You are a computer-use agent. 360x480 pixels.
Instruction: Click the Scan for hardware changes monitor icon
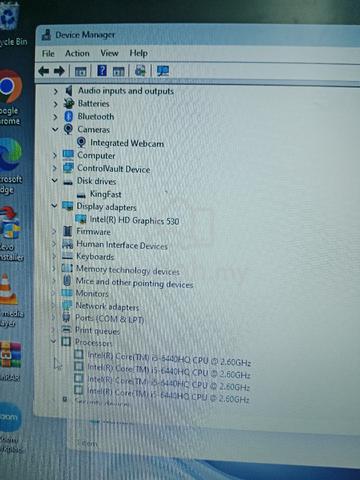click(x=163, y=71)
